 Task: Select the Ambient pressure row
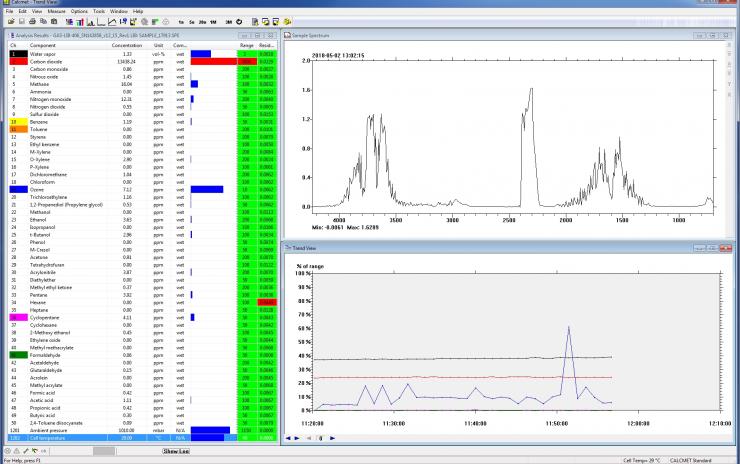[143, 430]
